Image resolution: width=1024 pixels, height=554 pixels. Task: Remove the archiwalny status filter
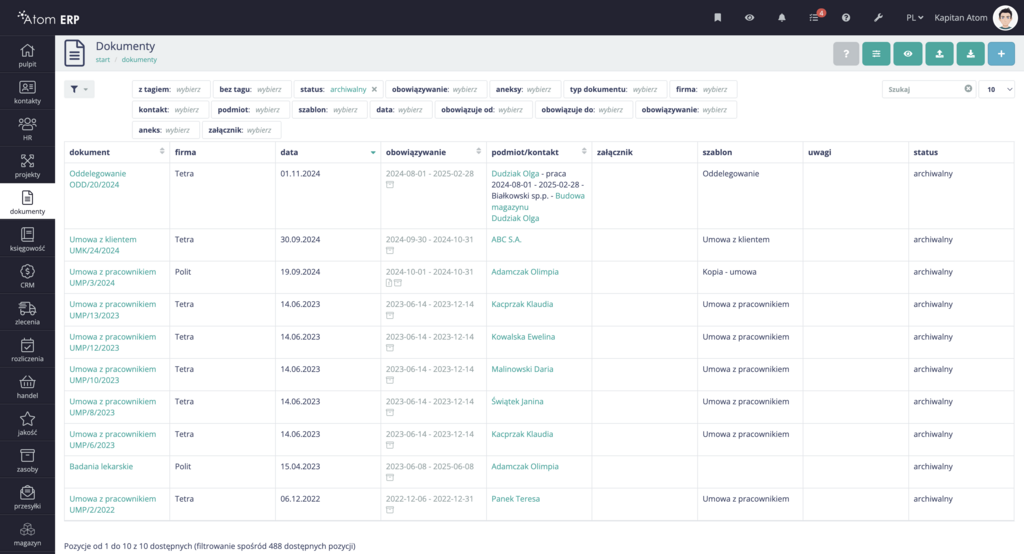coord(374,90)
